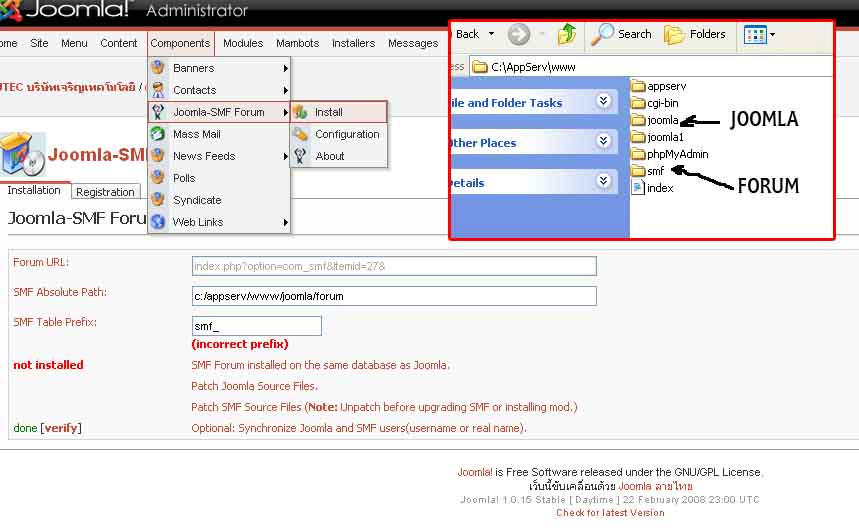Expand the Other Places panel
859x532 pixels.
[603, 141]
